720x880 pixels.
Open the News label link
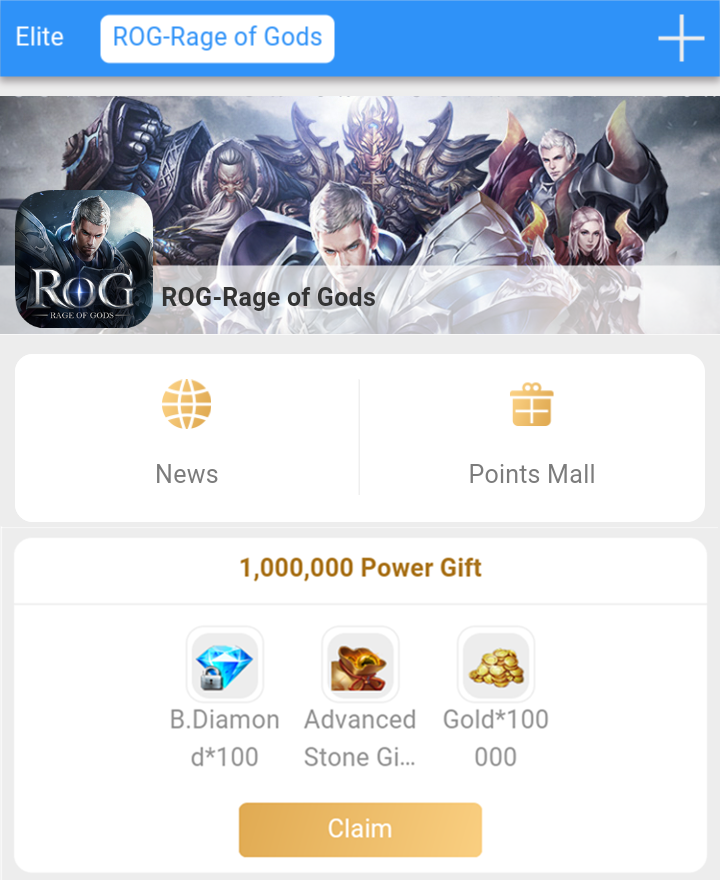[186, 474]
